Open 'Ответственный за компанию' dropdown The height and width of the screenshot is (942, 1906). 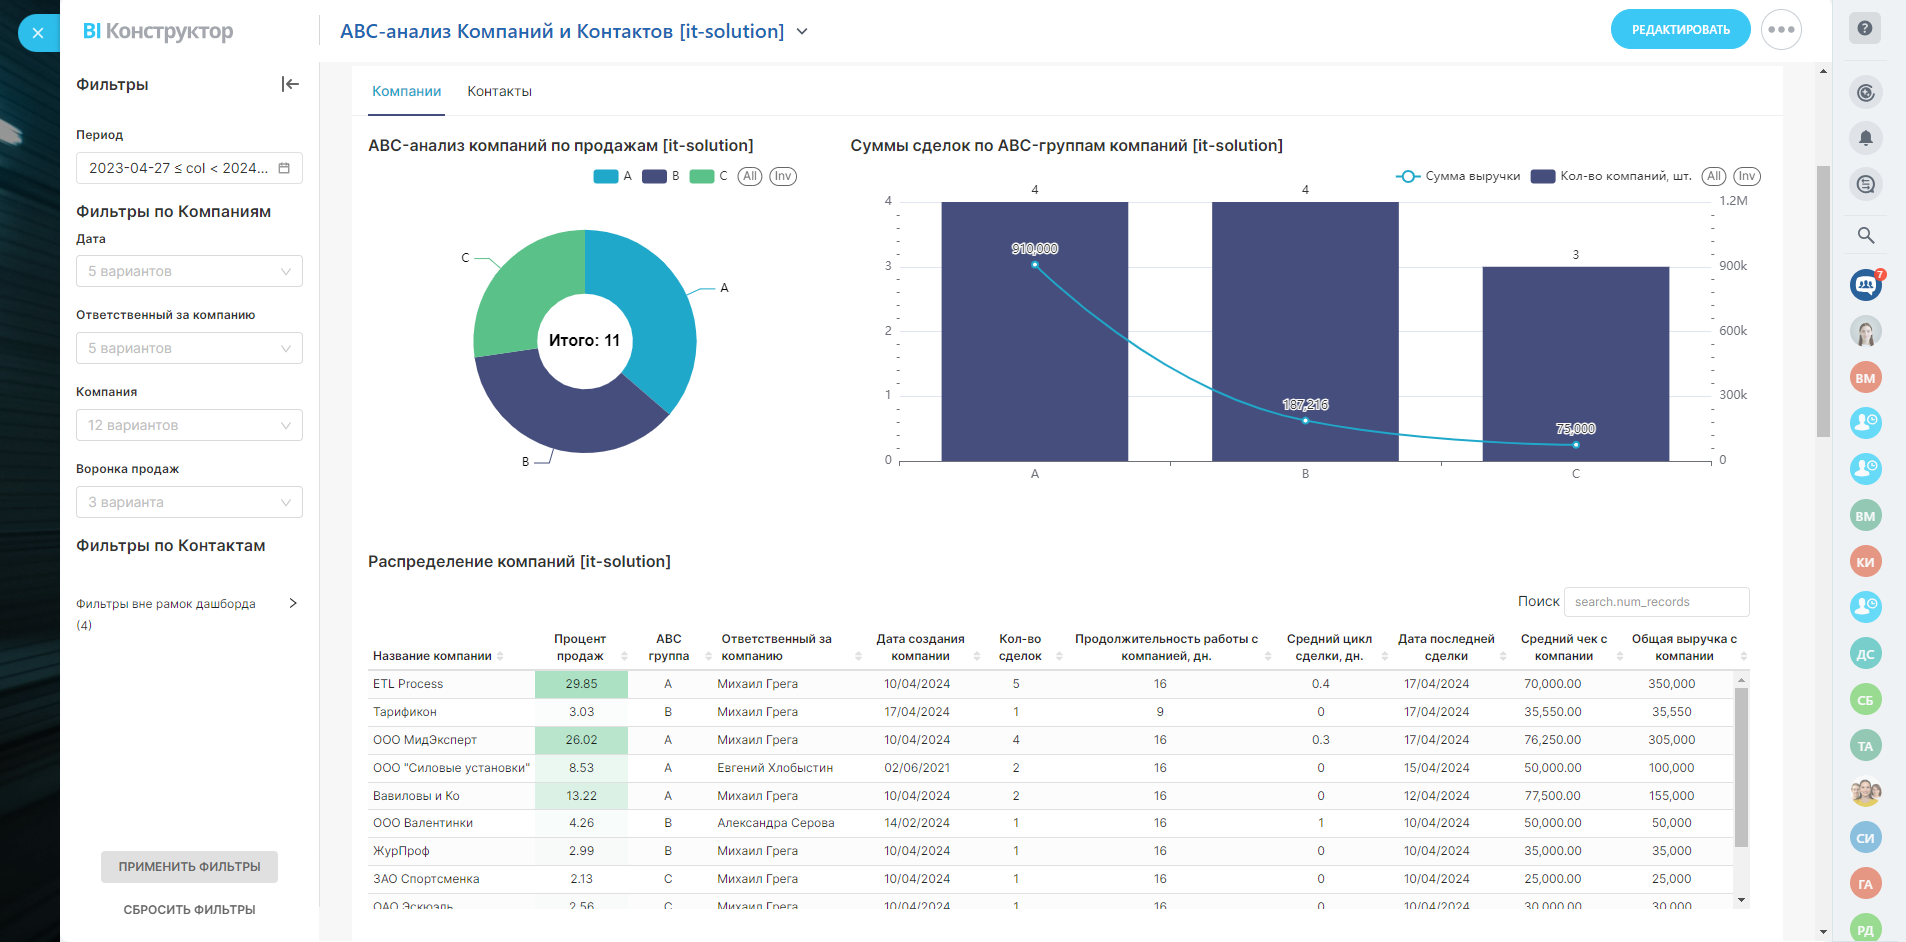189,348
